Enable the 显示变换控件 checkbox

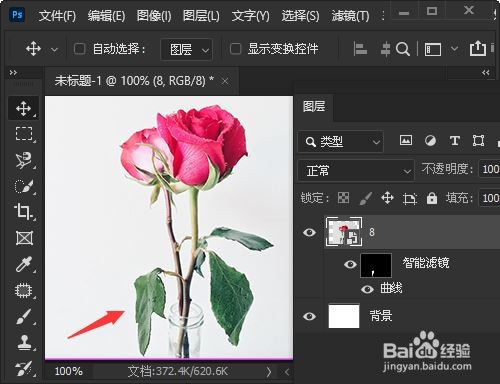tap(235, 49)
